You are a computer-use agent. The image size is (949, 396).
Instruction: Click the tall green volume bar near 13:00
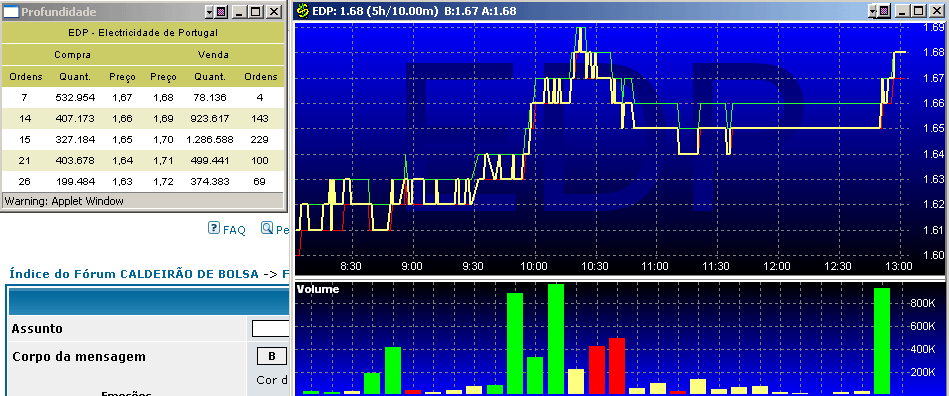click(882, 341)
